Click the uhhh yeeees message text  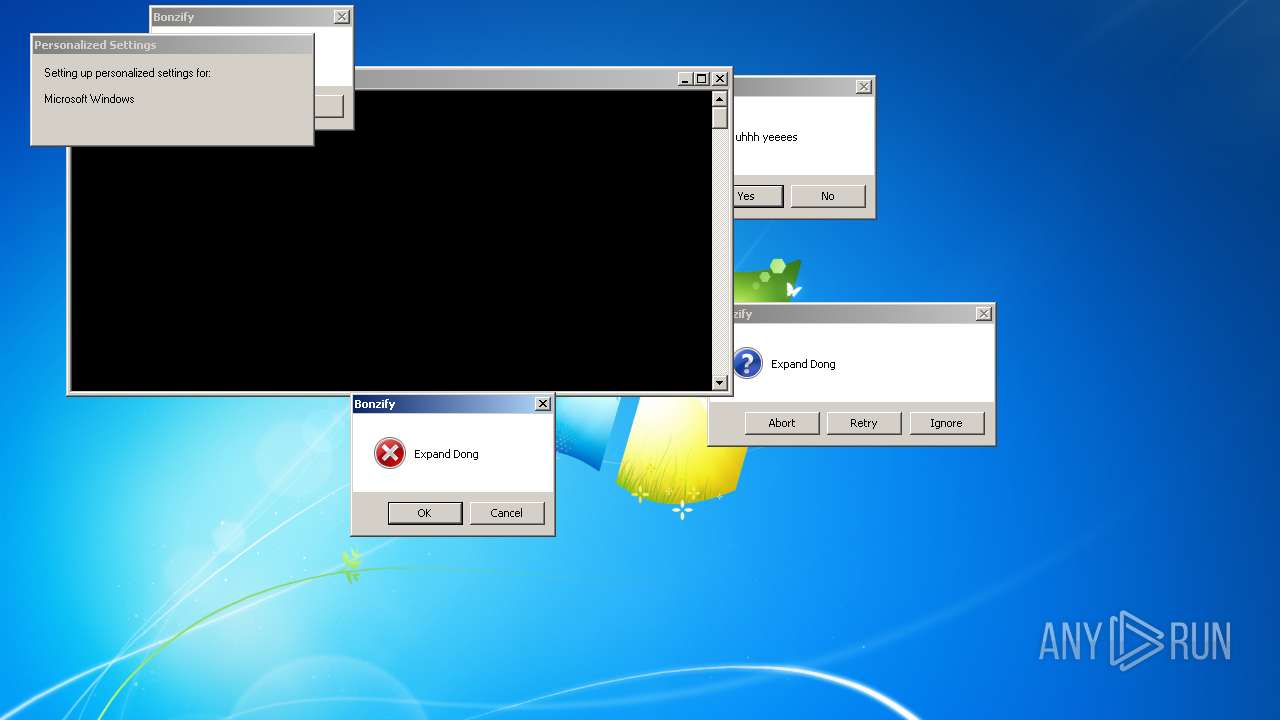click(767, 137)
